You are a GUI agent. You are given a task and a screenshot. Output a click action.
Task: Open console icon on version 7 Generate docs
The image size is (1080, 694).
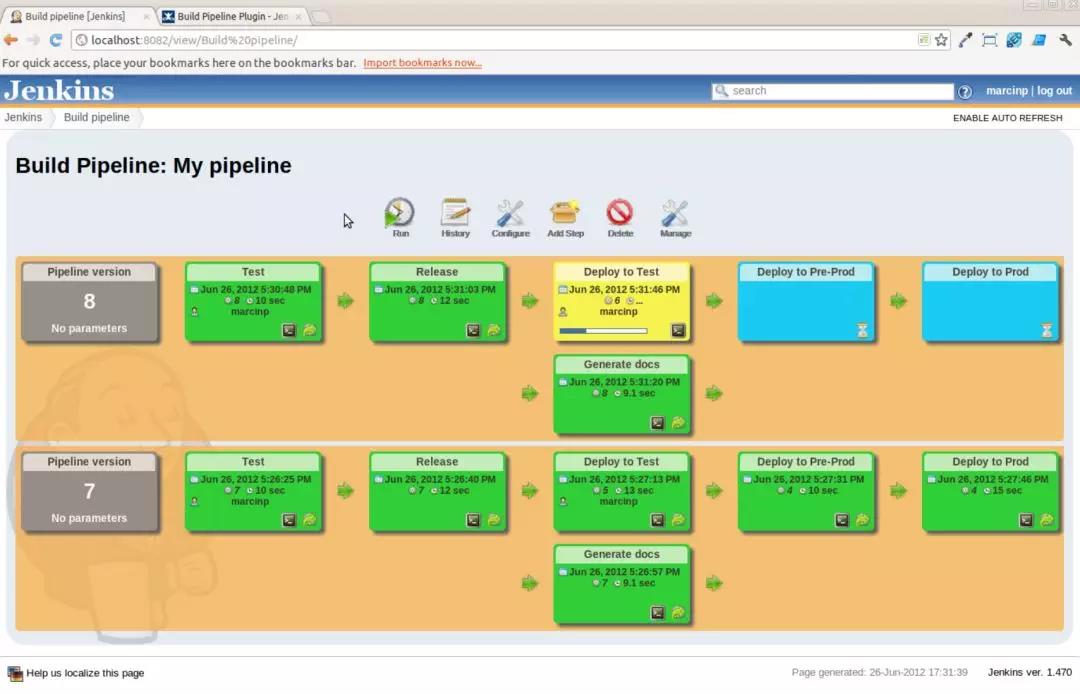[658, 612]
